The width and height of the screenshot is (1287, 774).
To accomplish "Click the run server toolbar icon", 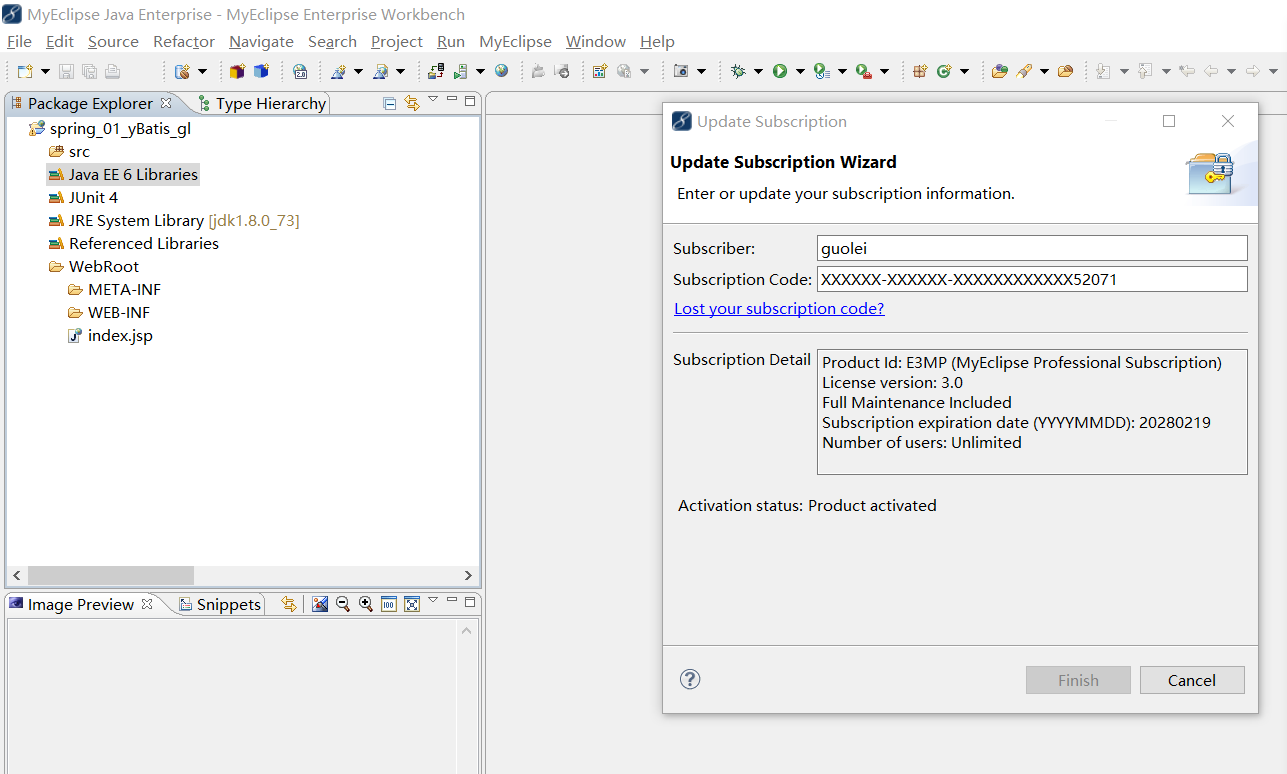I will 461,71.
